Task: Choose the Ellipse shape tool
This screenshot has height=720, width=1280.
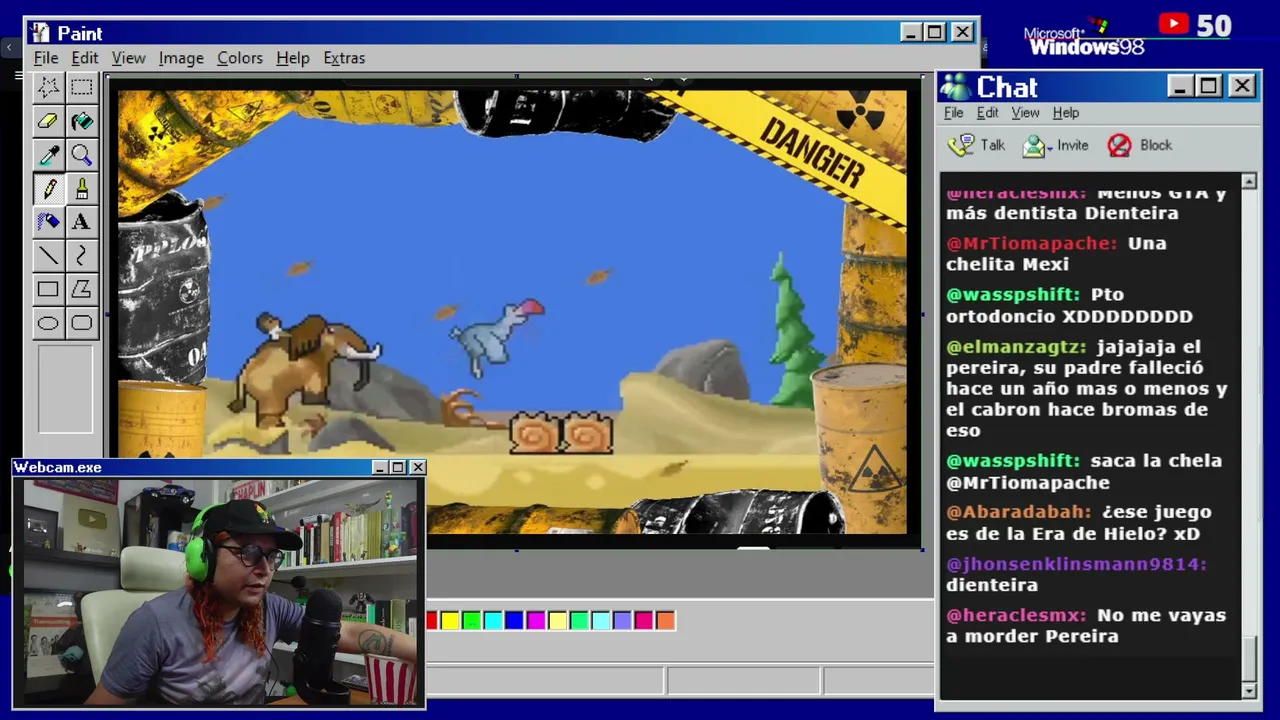Action: tap(48, 323)
